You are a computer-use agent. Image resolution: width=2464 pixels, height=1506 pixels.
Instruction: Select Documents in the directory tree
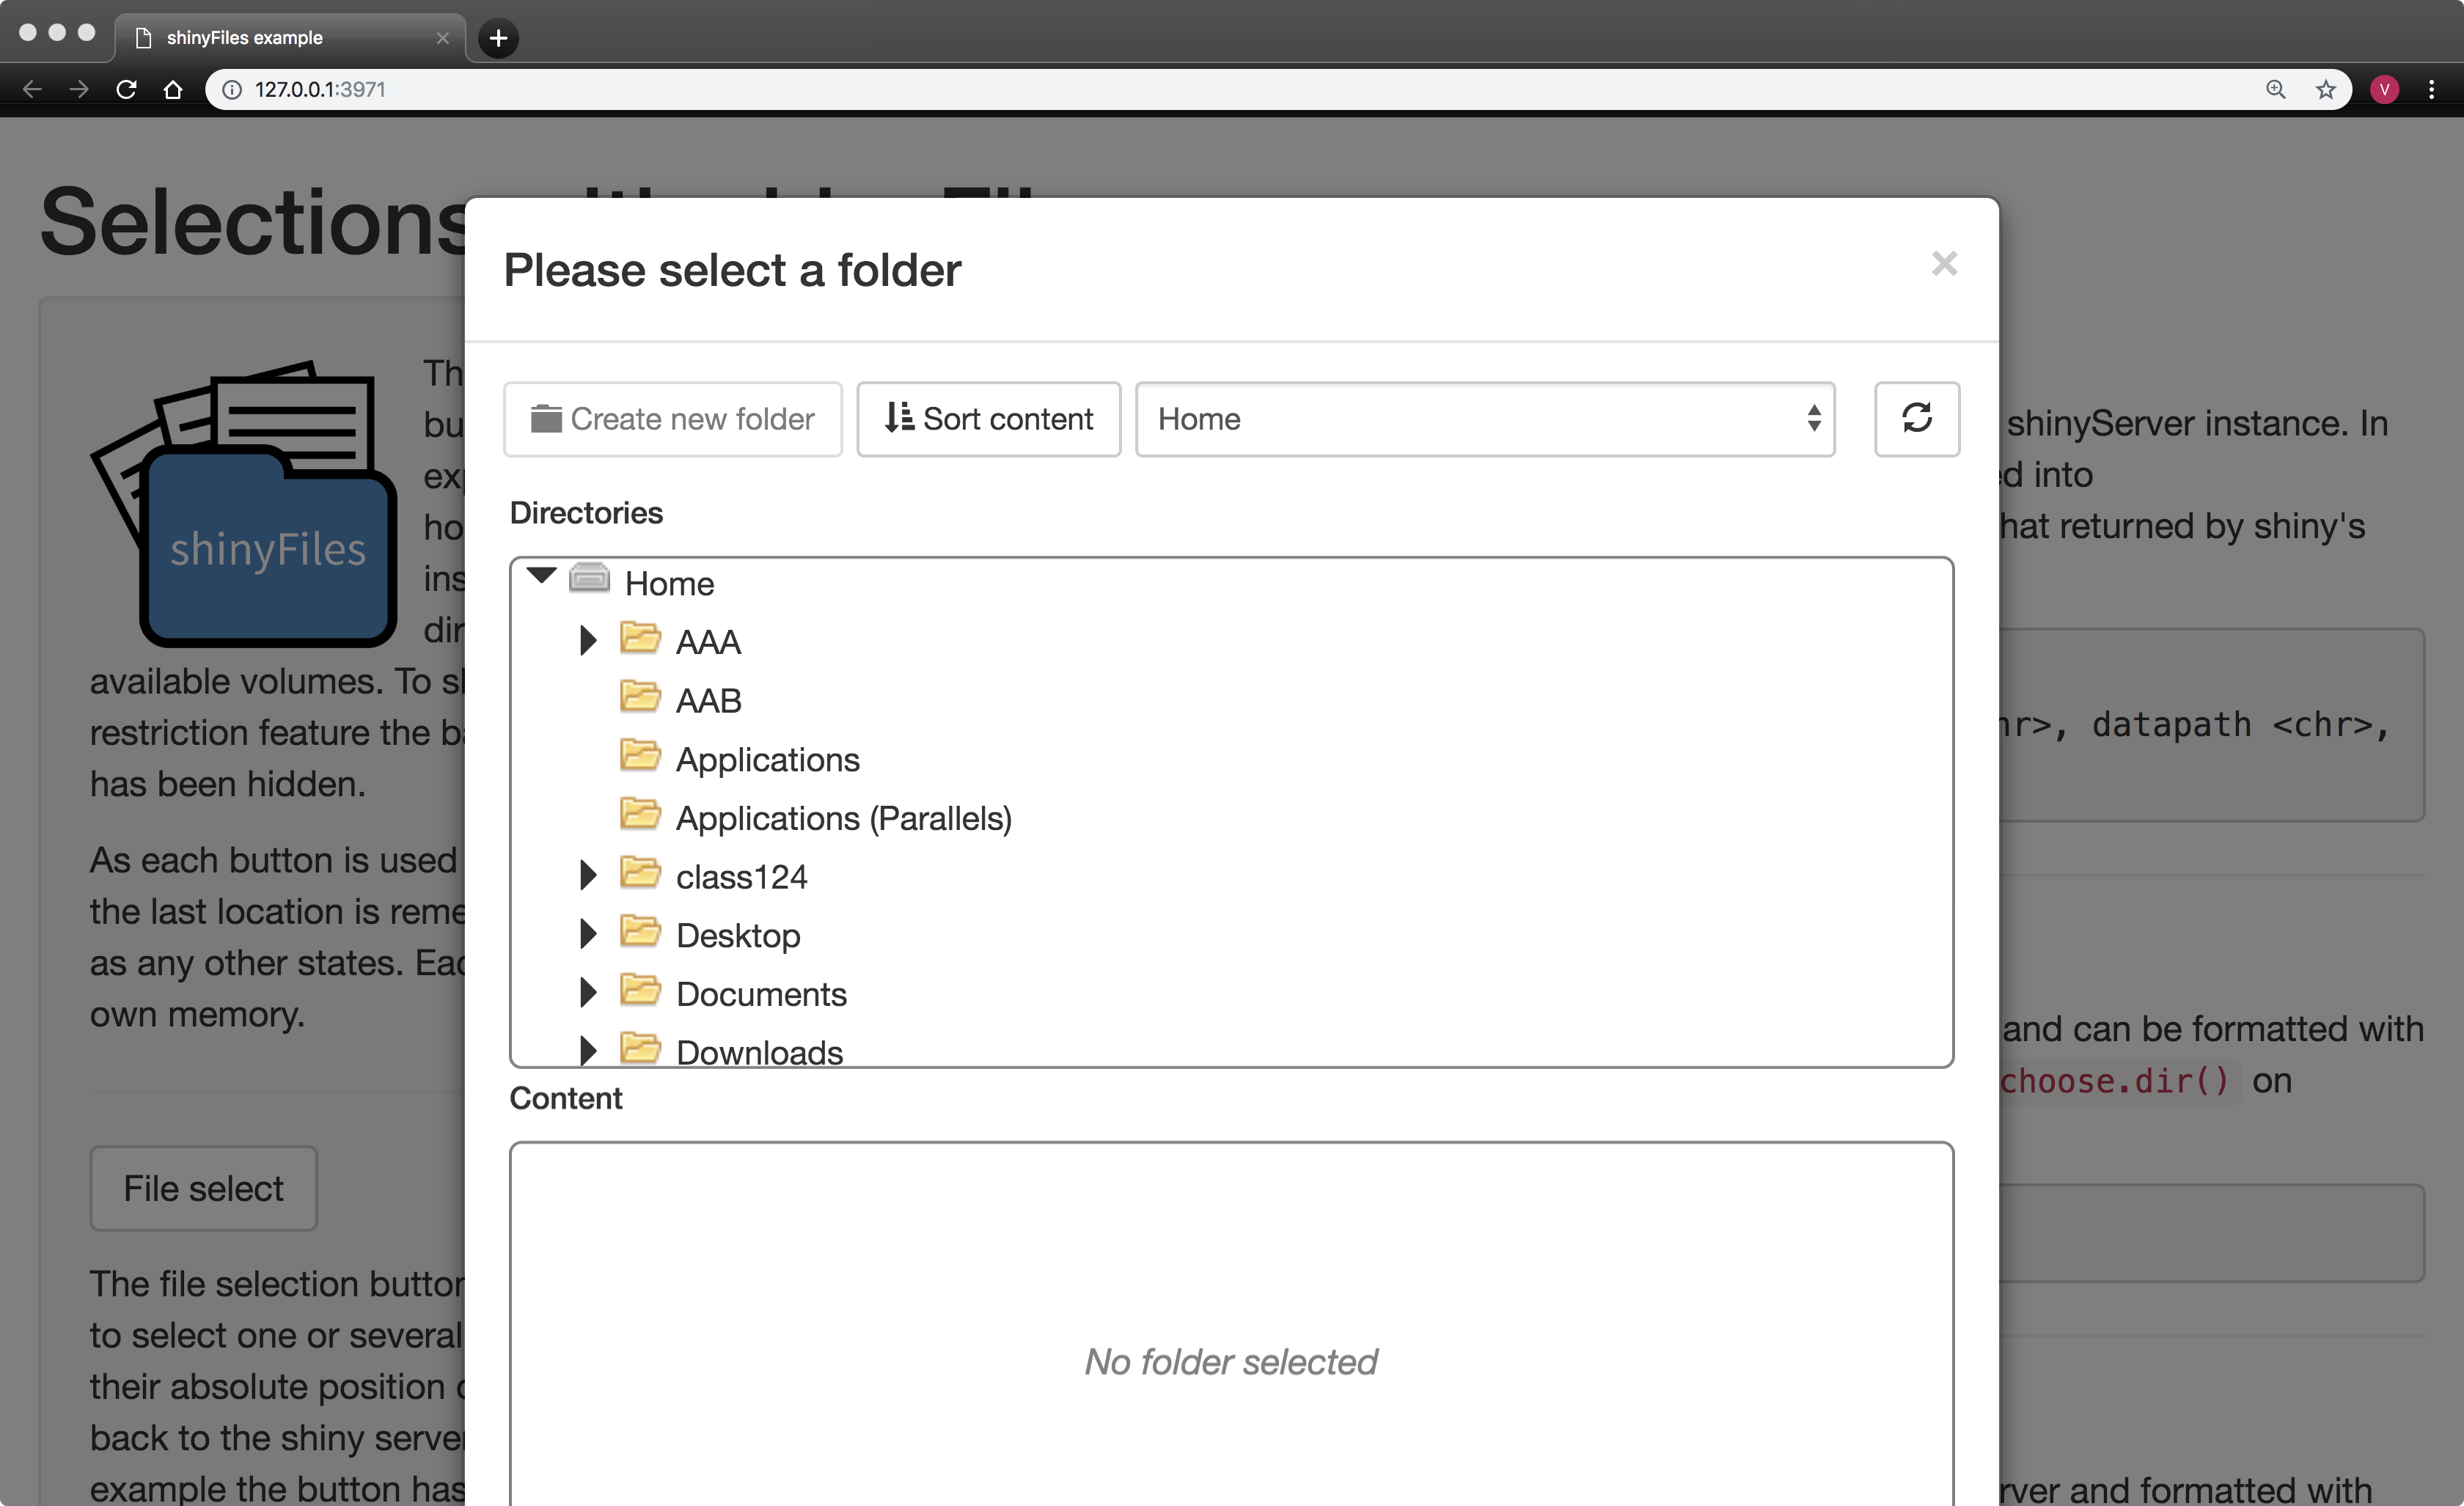pos(761,993)
